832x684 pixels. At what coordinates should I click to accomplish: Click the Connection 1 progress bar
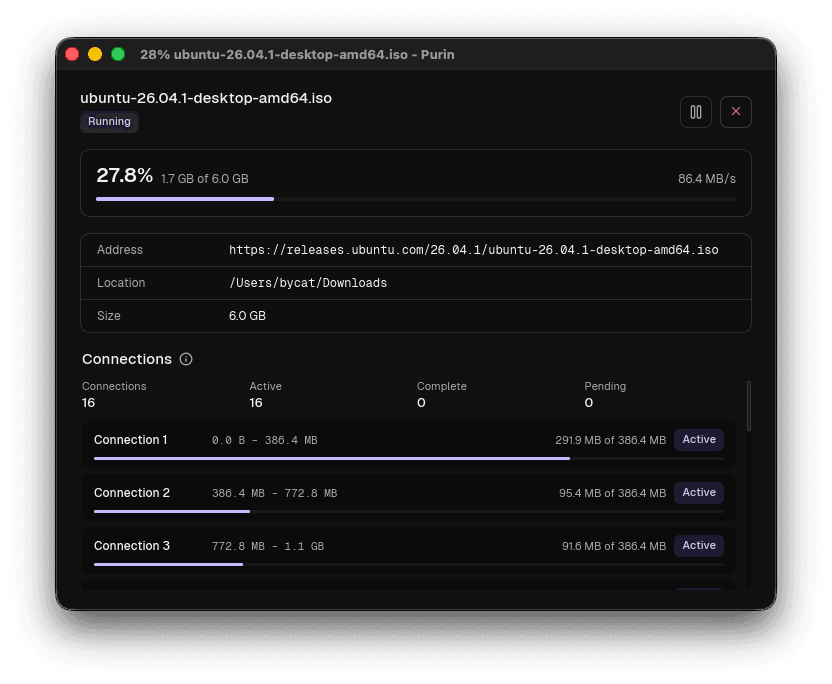(x=409, y=458)
